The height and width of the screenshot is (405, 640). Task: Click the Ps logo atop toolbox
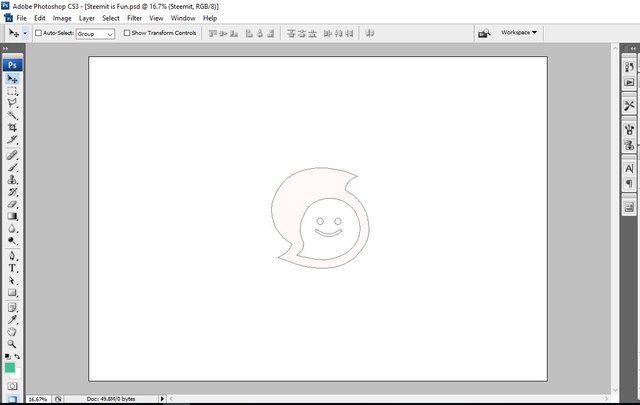coord(12,65)
